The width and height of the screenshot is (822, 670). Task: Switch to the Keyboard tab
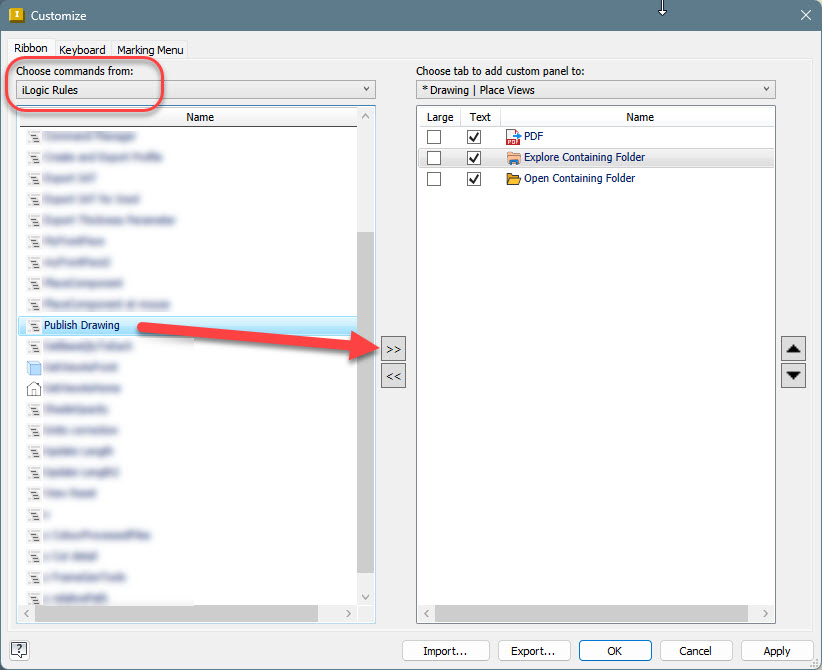pos(82,48)
